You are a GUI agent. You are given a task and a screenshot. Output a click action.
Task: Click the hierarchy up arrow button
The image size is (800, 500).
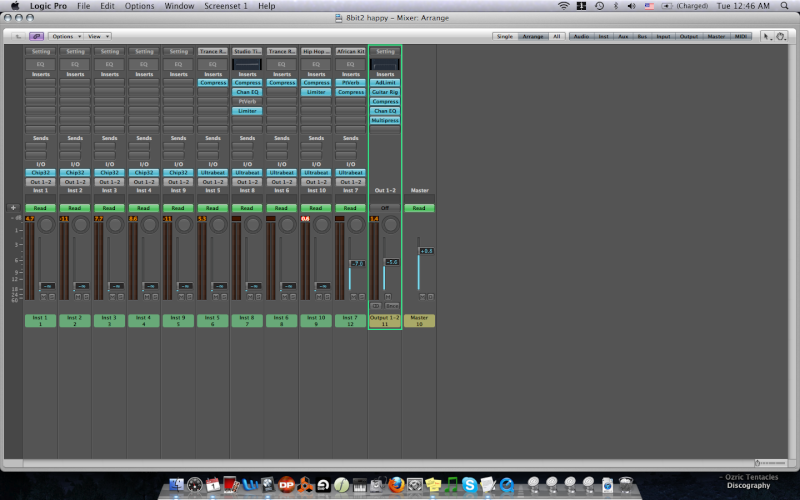(18, 36)
